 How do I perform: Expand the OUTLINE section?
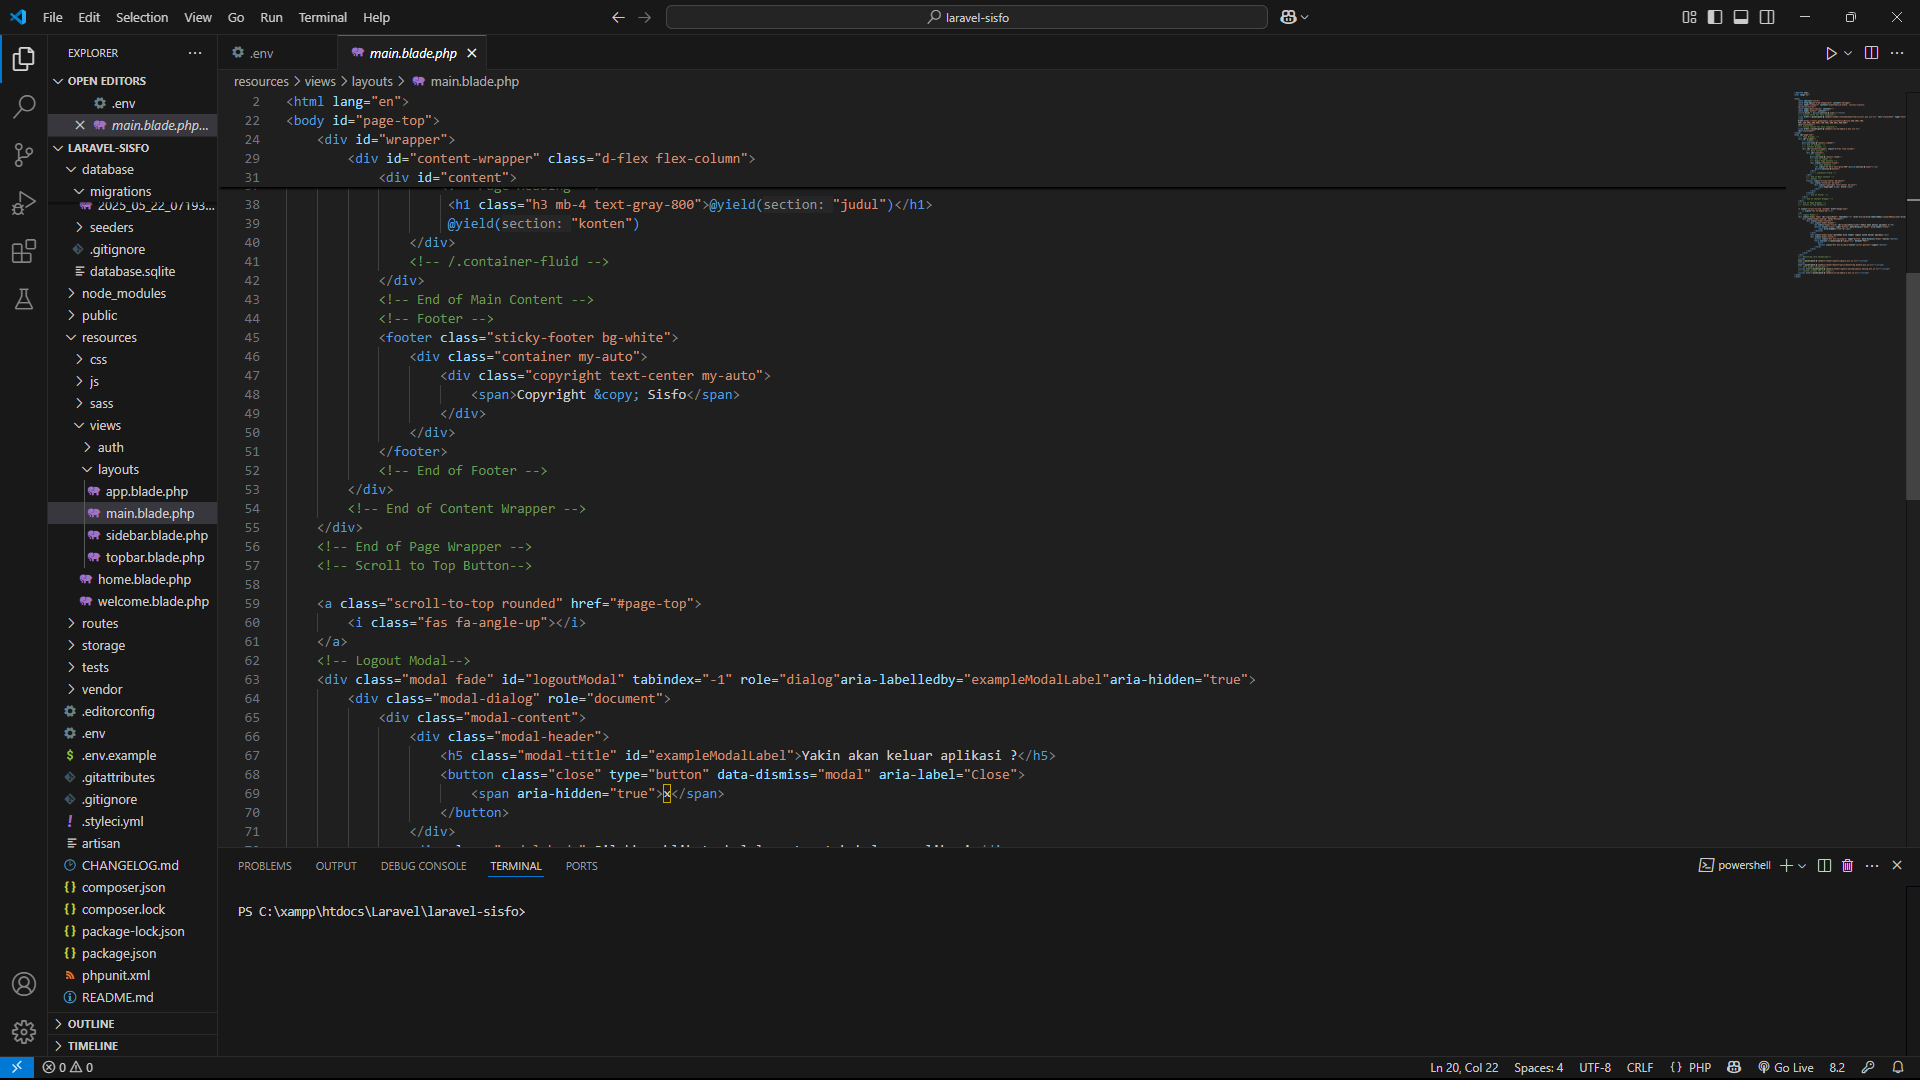[x=91, y=1024]
